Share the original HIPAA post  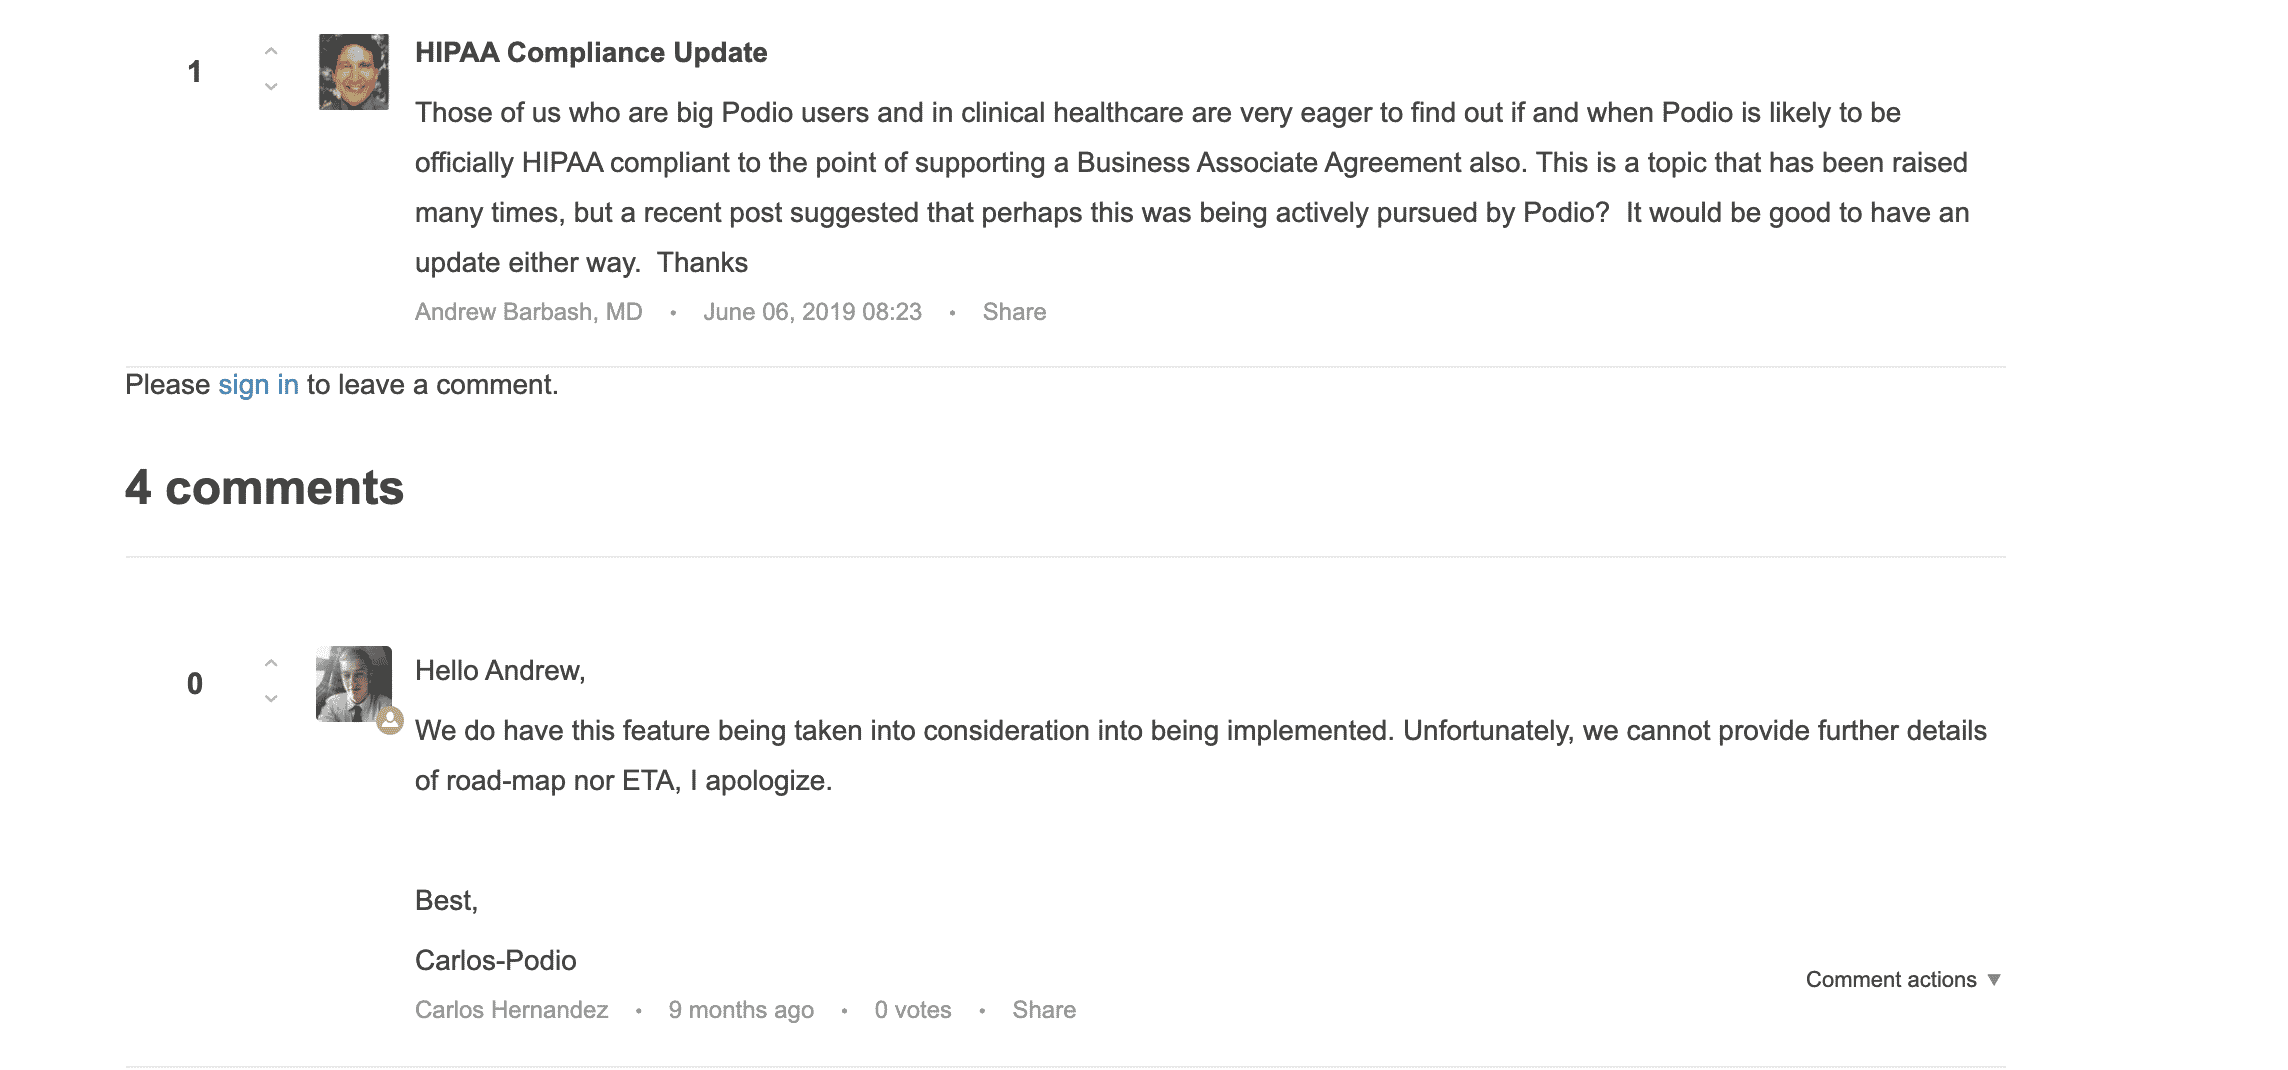[1014, 312]
